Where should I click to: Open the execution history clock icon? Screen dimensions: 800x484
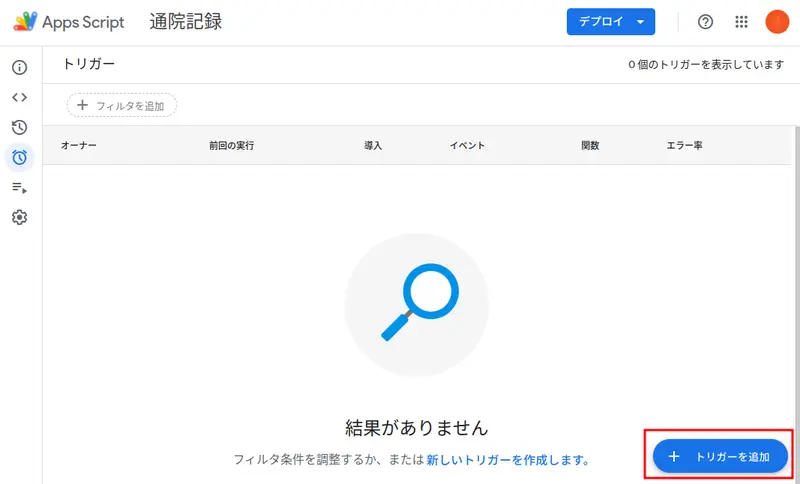pos(19,127)
